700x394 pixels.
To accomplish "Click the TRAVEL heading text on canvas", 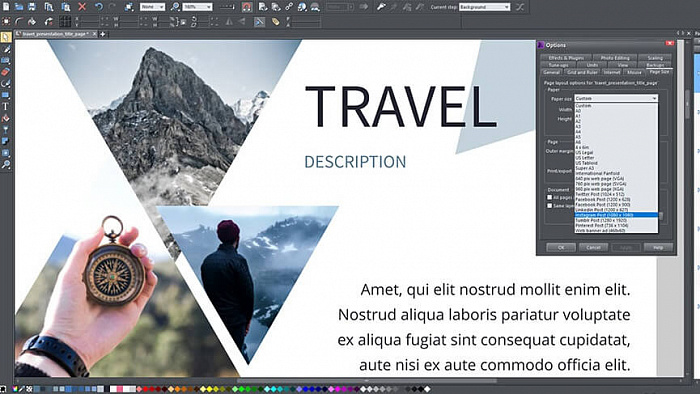I will click(401, 107).
